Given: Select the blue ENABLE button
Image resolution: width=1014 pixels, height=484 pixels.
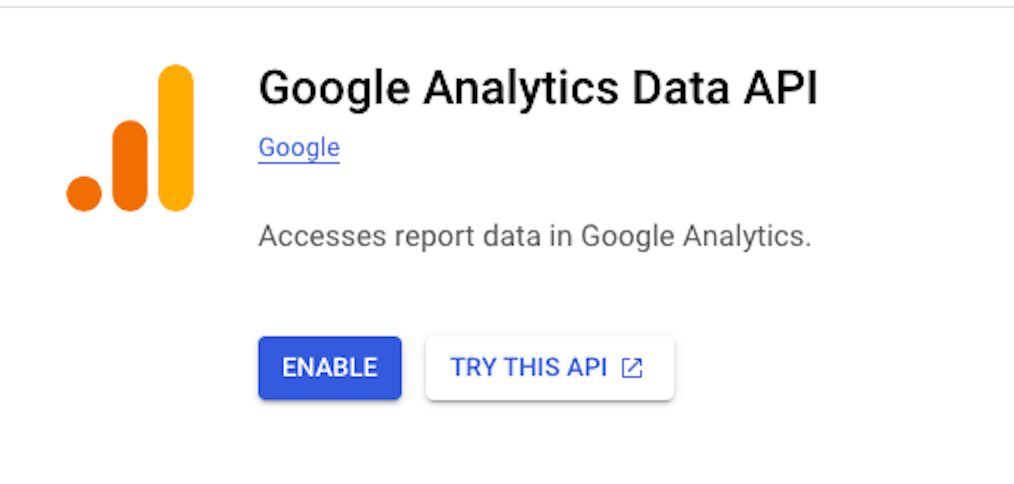Looking at the screenshot, I should point(330,368).
